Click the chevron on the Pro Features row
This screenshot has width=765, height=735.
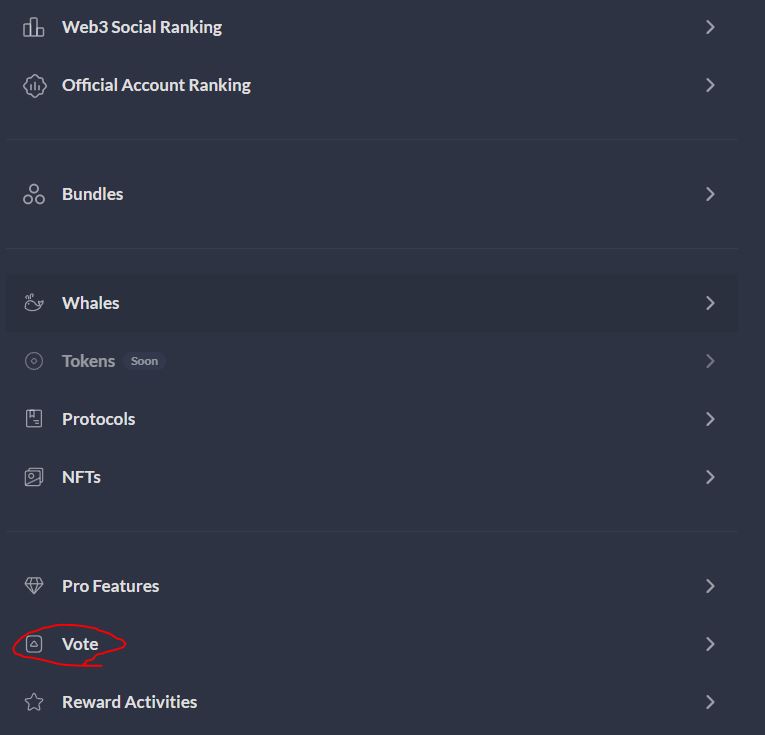coord(710,586)
